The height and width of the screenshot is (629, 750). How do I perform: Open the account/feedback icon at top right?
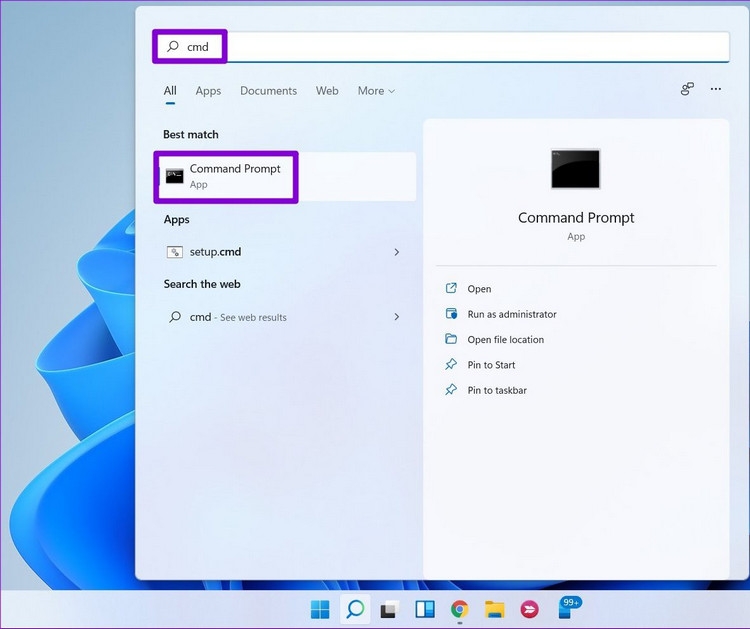tap(687, 89)
